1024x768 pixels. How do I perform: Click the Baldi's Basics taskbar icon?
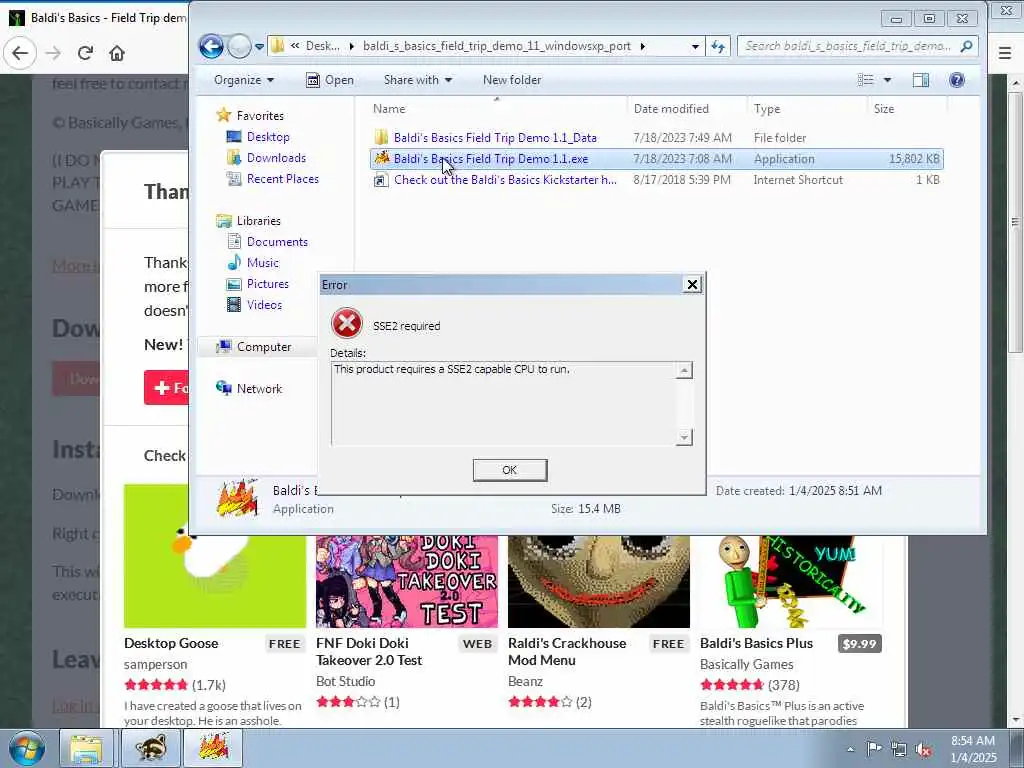(214, 748)
